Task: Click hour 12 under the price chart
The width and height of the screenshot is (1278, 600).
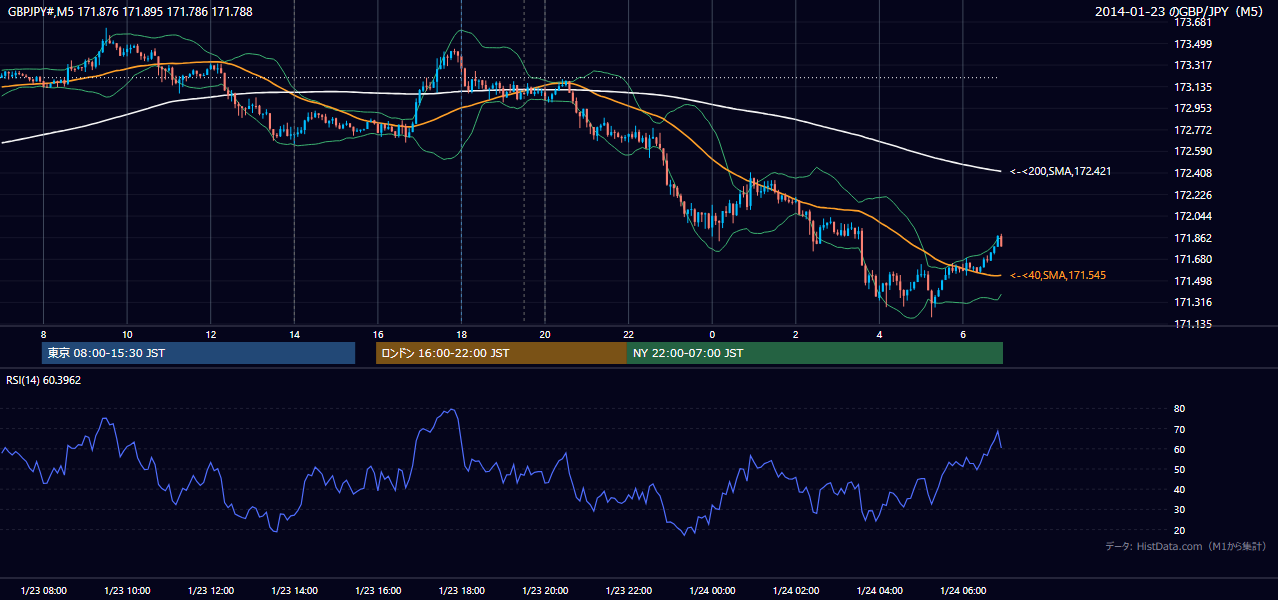Action: tap(210, 333)
